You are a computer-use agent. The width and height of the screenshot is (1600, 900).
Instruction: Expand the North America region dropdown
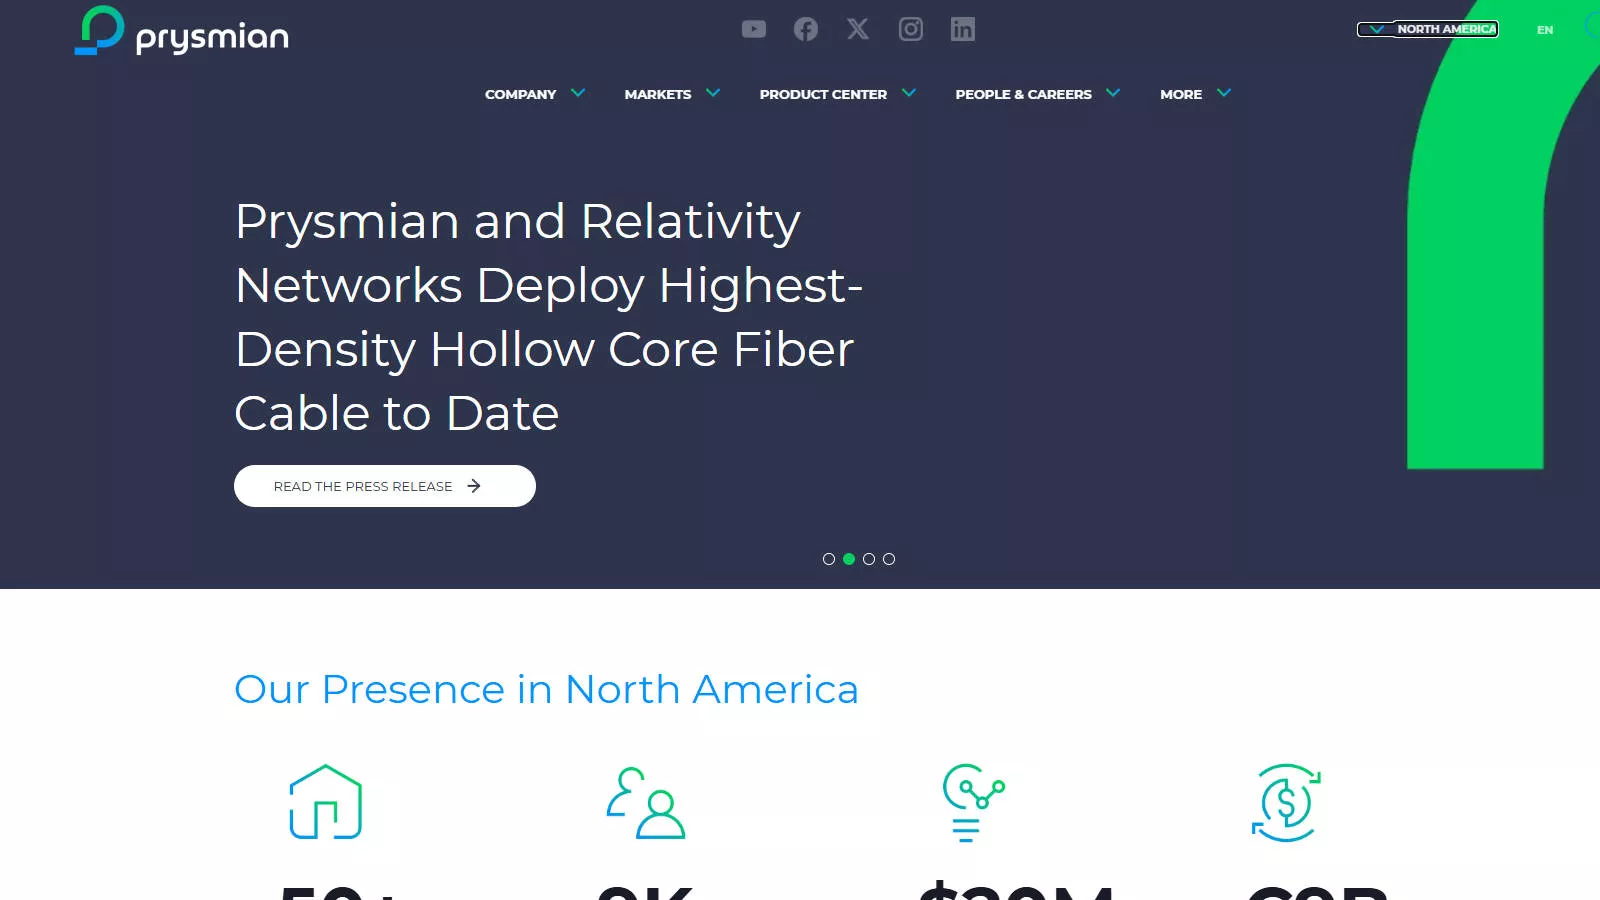(x=1428, y=29)
